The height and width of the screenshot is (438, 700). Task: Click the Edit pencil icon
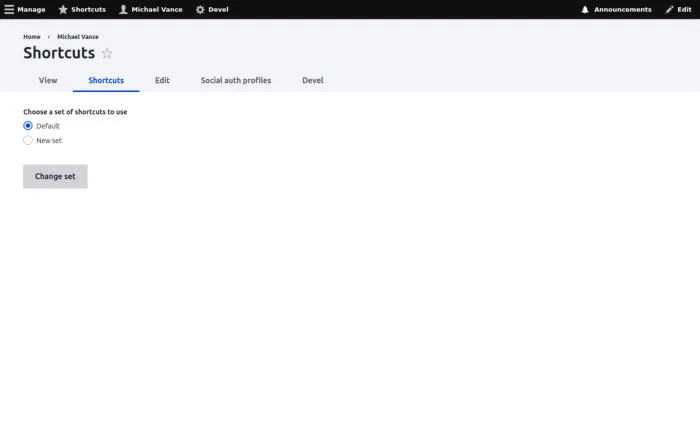[669, 9]
